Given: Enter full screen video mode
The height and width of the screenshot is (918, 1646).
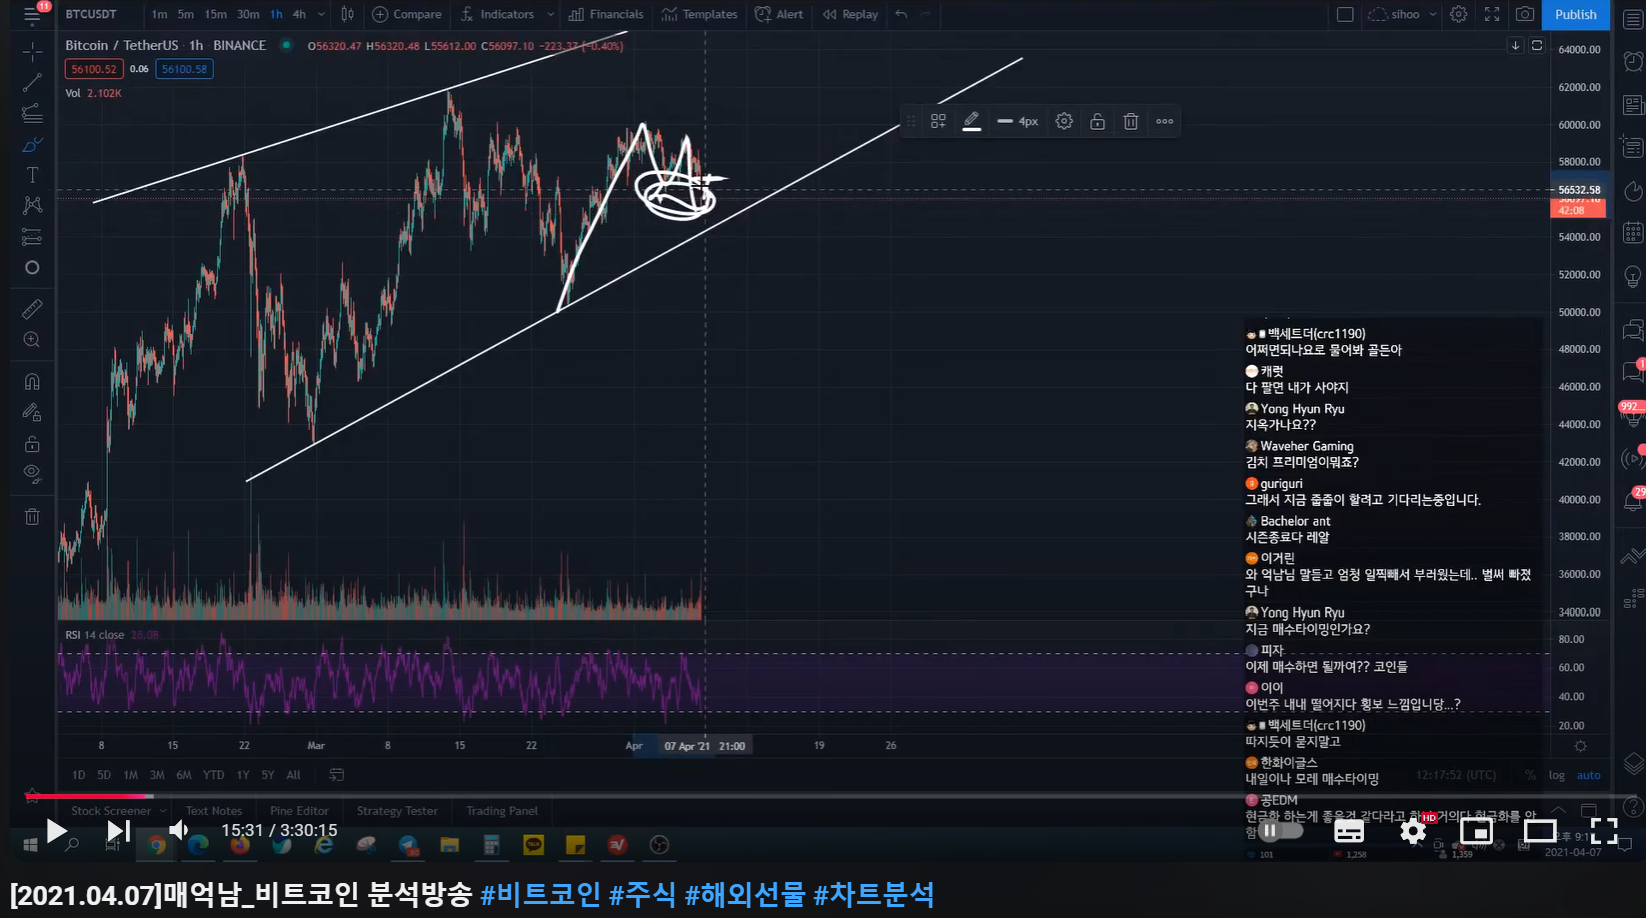Looking at the screenshot, I should [1604, 831].
